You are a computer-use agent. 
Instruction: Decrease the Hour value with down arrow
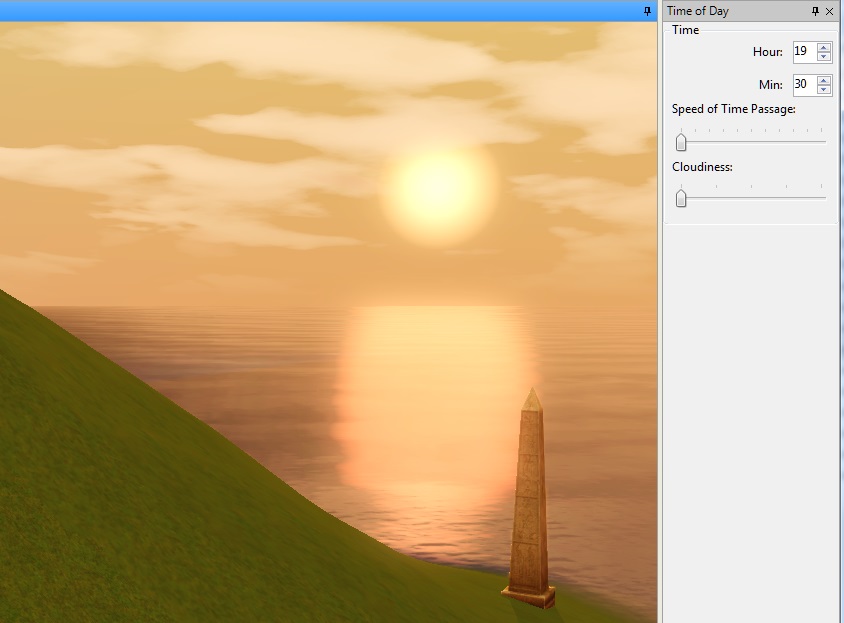point(824,57)
